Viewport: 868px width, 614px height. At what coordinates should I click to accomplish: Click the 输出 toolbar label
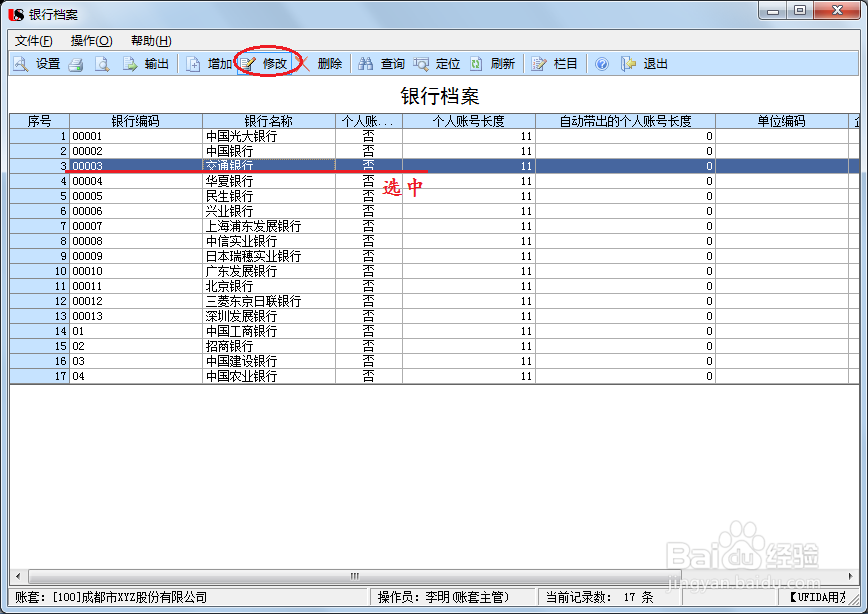(157, 64)
